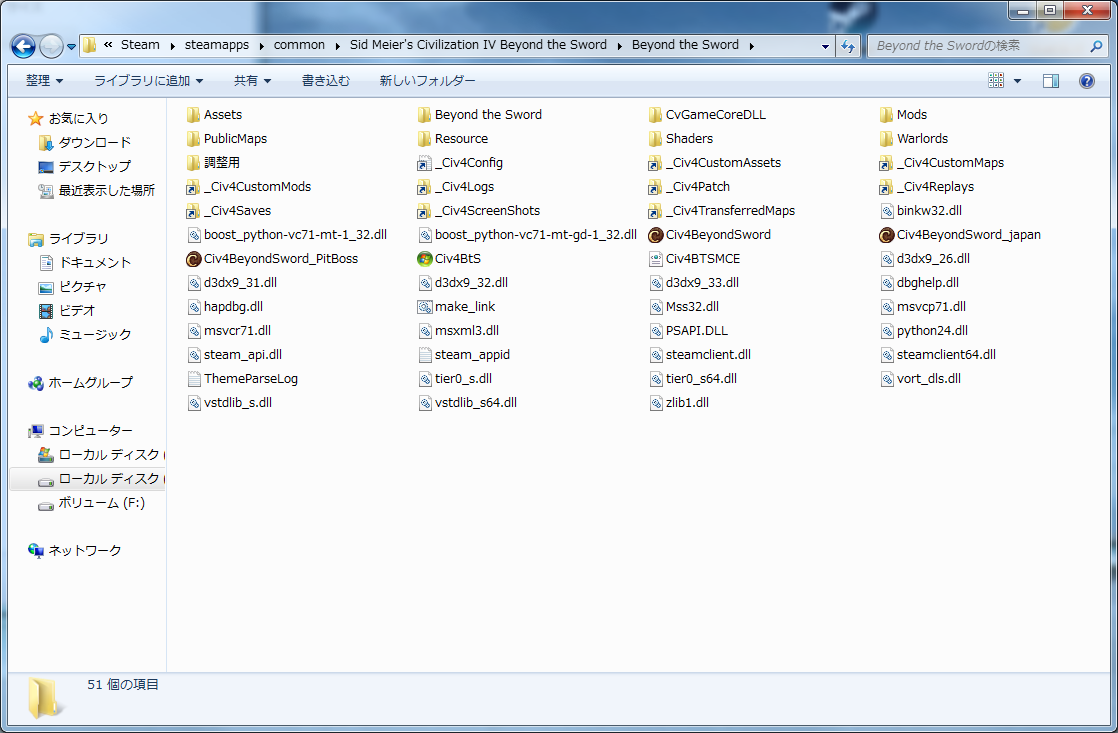Select the _Civ4Saves shortcut icon
This screenshot has height=733, width=1118.
193,211
